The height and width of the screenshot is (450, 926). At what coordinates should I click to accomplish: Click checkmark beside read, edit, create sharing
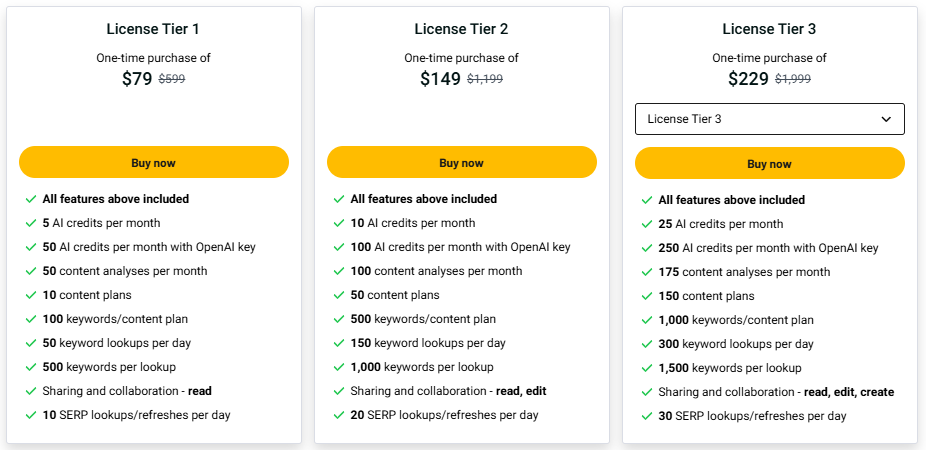click(647, 393)
